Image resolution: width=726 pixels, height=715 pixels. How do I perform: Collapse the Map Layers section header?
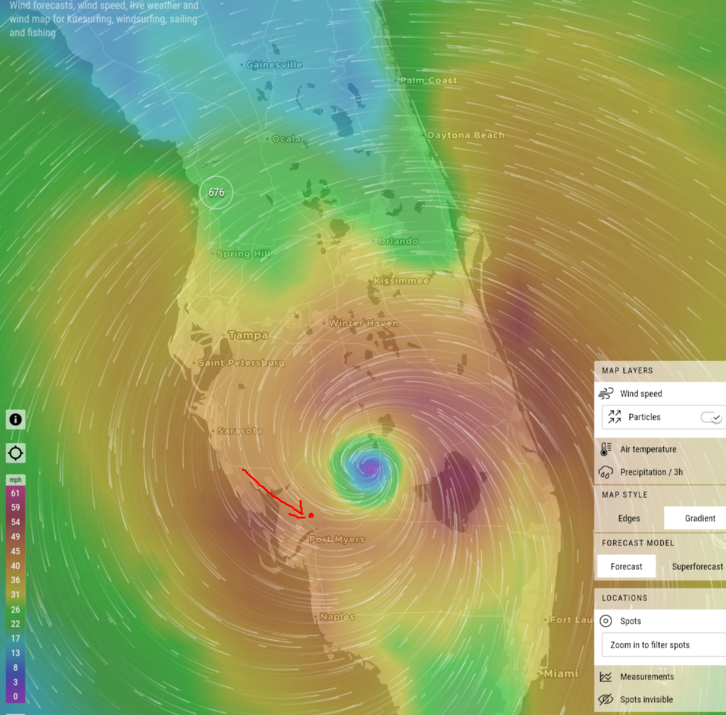(x=626, y=370)
